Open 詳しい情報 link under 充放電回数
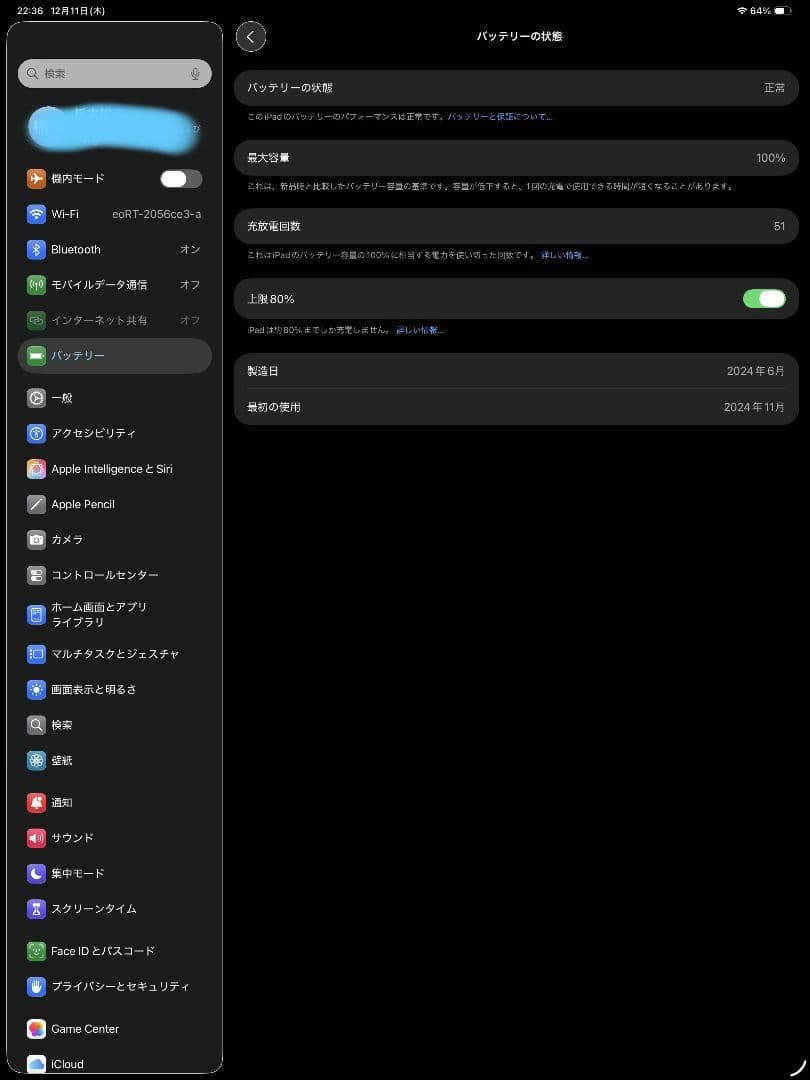 [563, 254]
